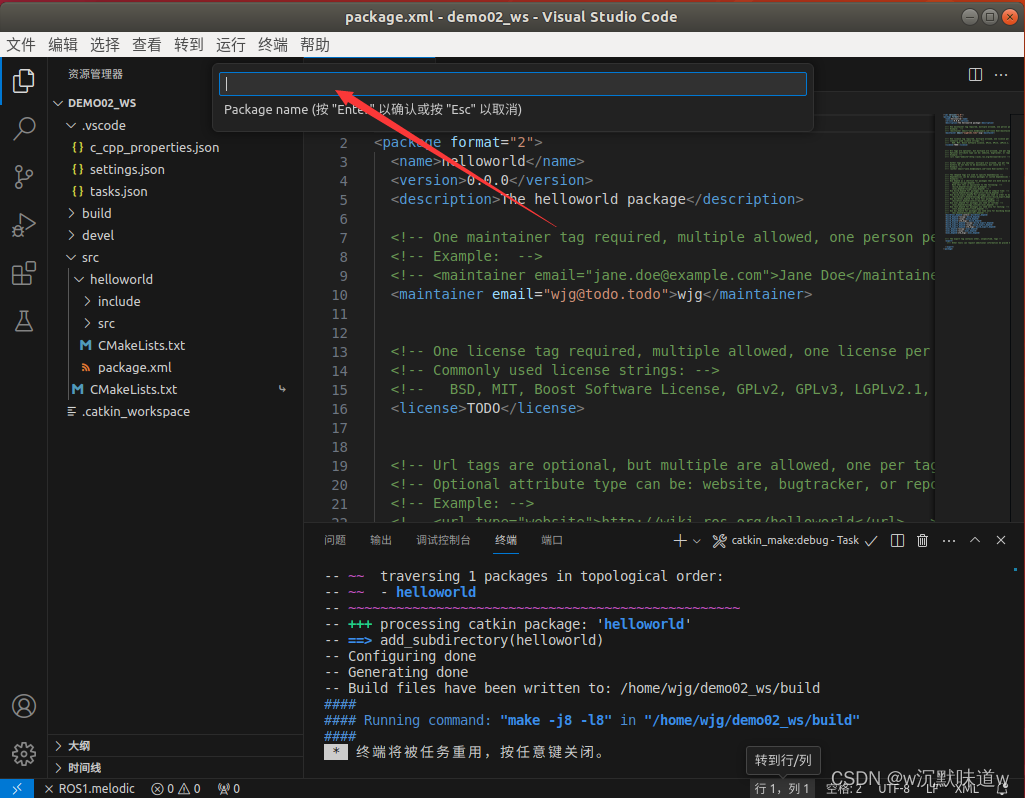The width and height of the screenshot is (1025, 798).
Task: Click the errors and warnings status indicator
Action: [176, 789]
